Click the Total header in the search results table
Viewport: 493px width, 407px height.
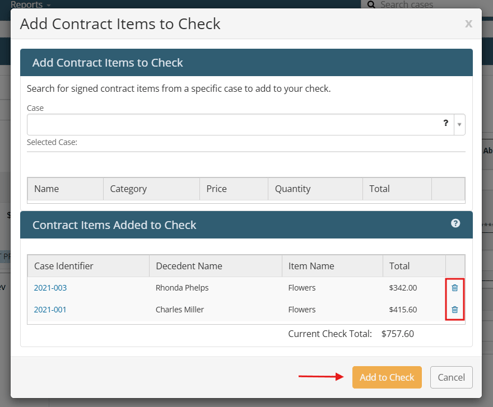tap(397, 189)
